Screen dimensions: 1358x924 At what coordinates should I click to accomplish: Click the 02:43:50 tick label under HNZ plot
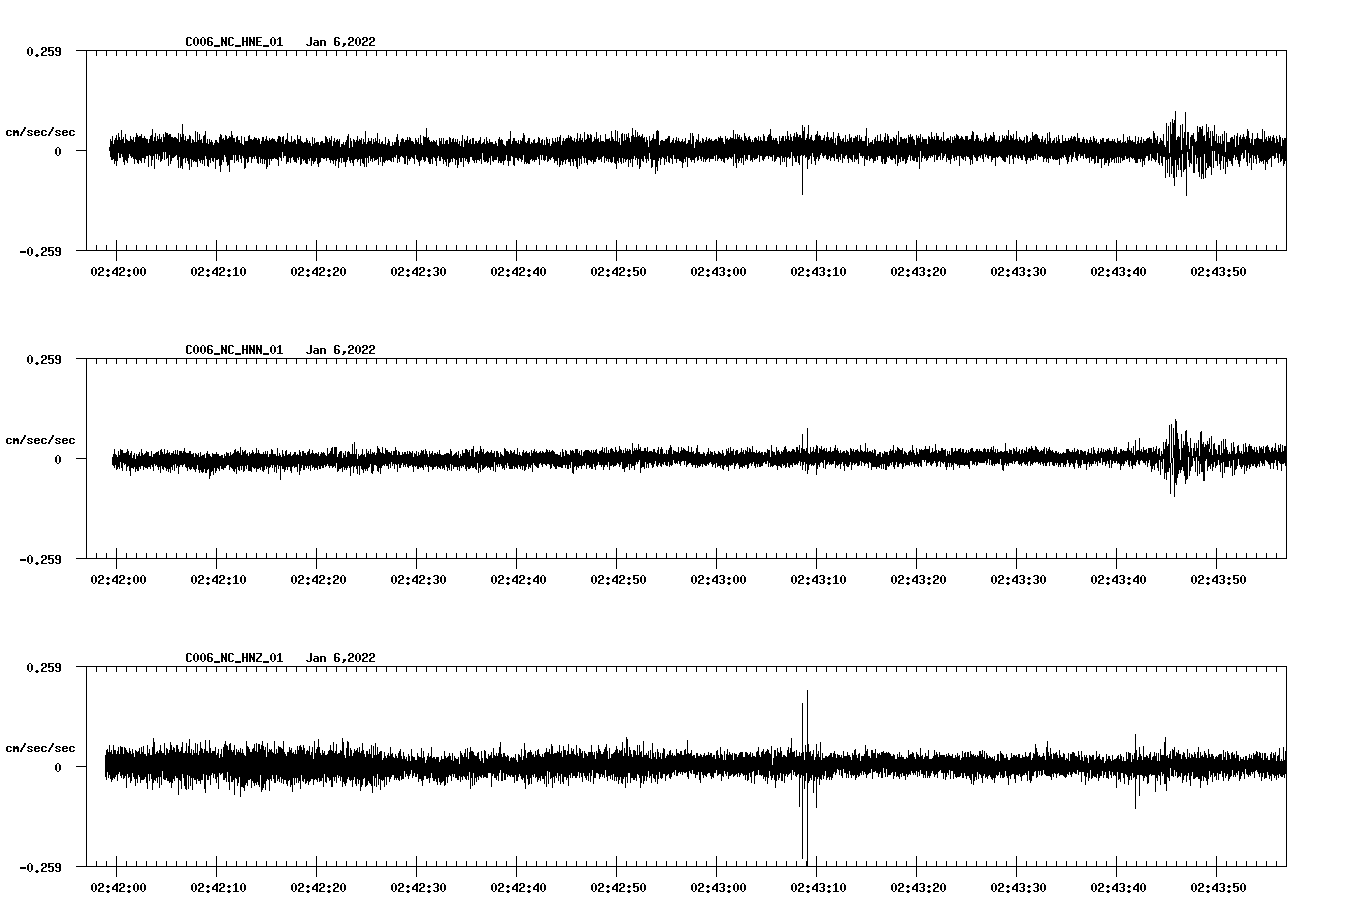[x=1218, y=887]
